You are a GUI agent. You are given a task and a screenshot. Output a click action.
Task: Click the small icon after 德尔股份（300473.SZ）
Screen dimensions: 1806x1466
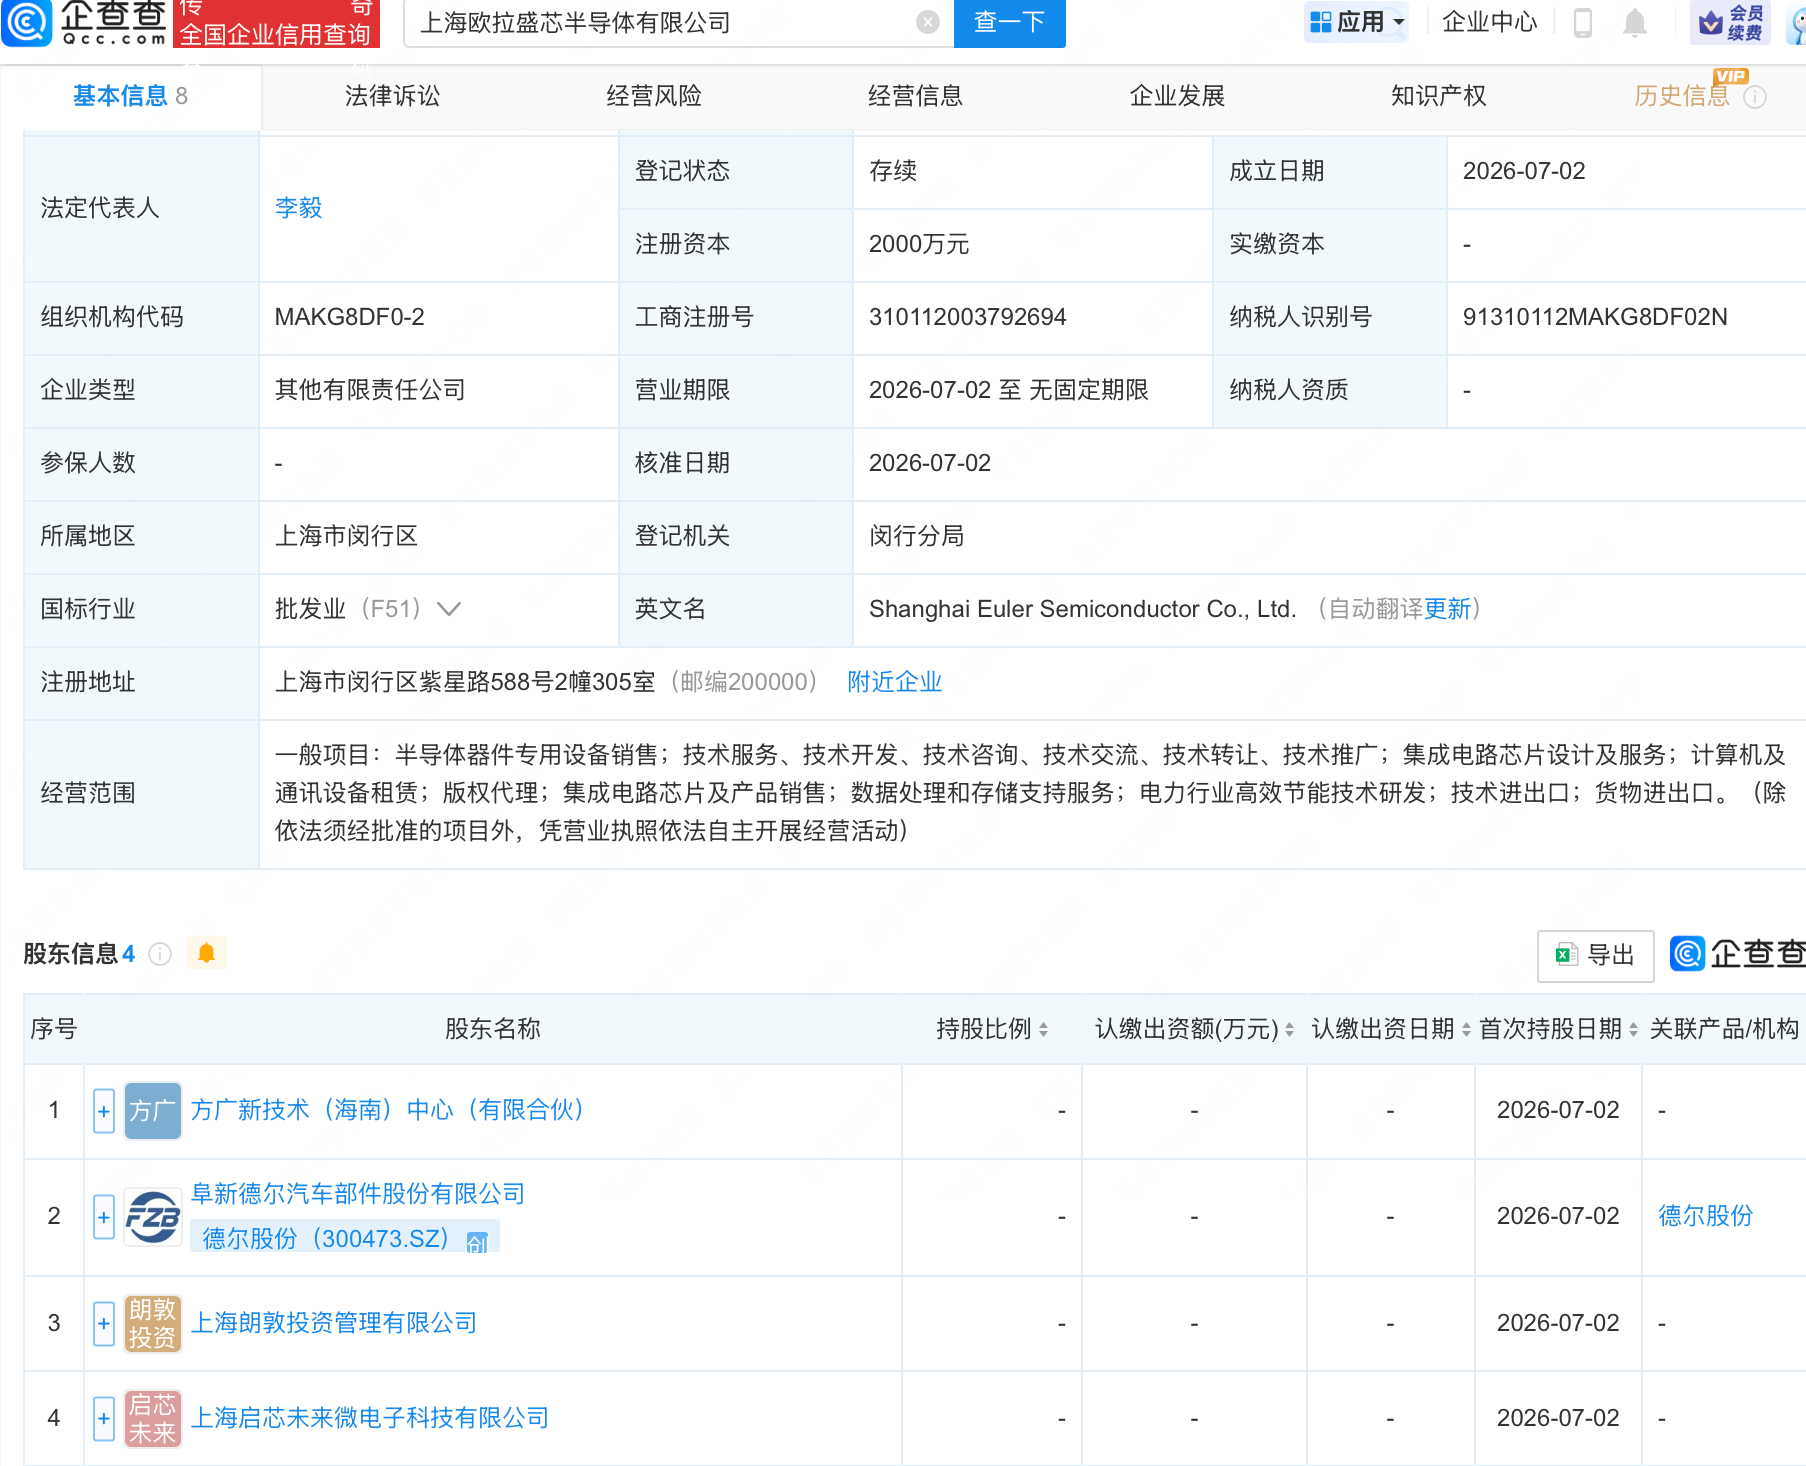click(477, 1242)
